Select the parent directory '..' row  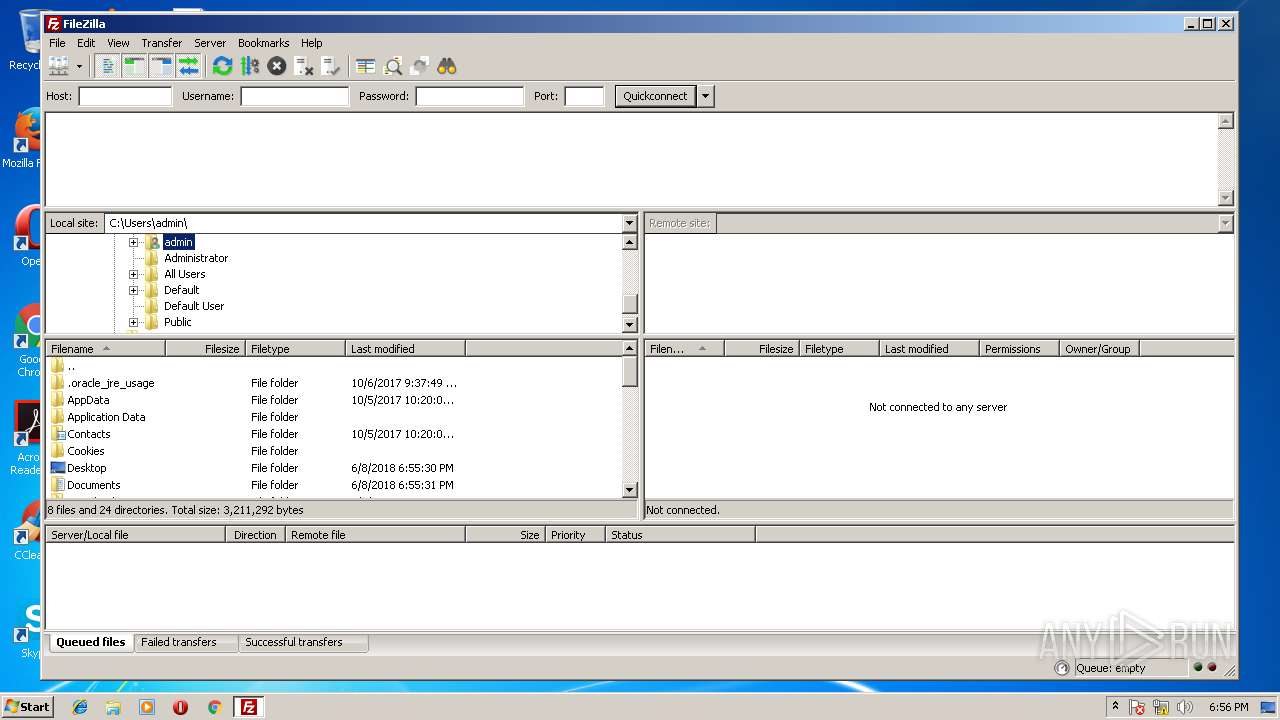pyautogui.click(x=334, y=366)
